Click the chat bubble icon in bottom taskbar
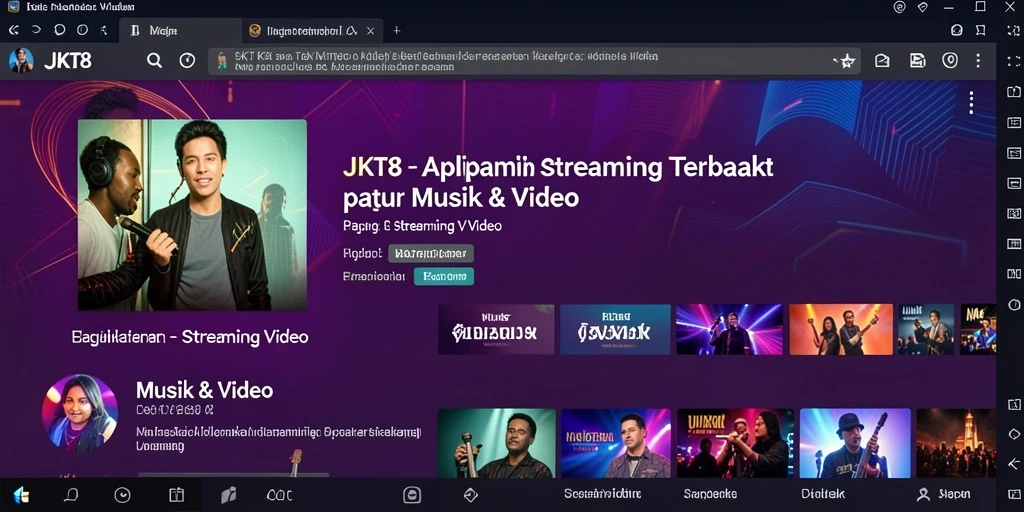 71,496
